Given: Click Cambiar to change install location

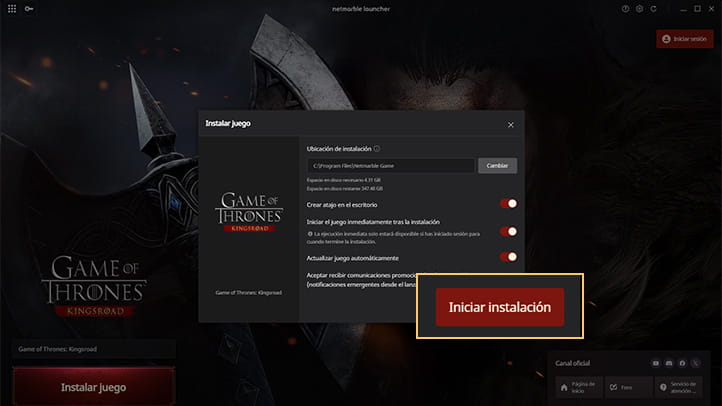Looking at the screenshot, I should click(x=497, y=166).
